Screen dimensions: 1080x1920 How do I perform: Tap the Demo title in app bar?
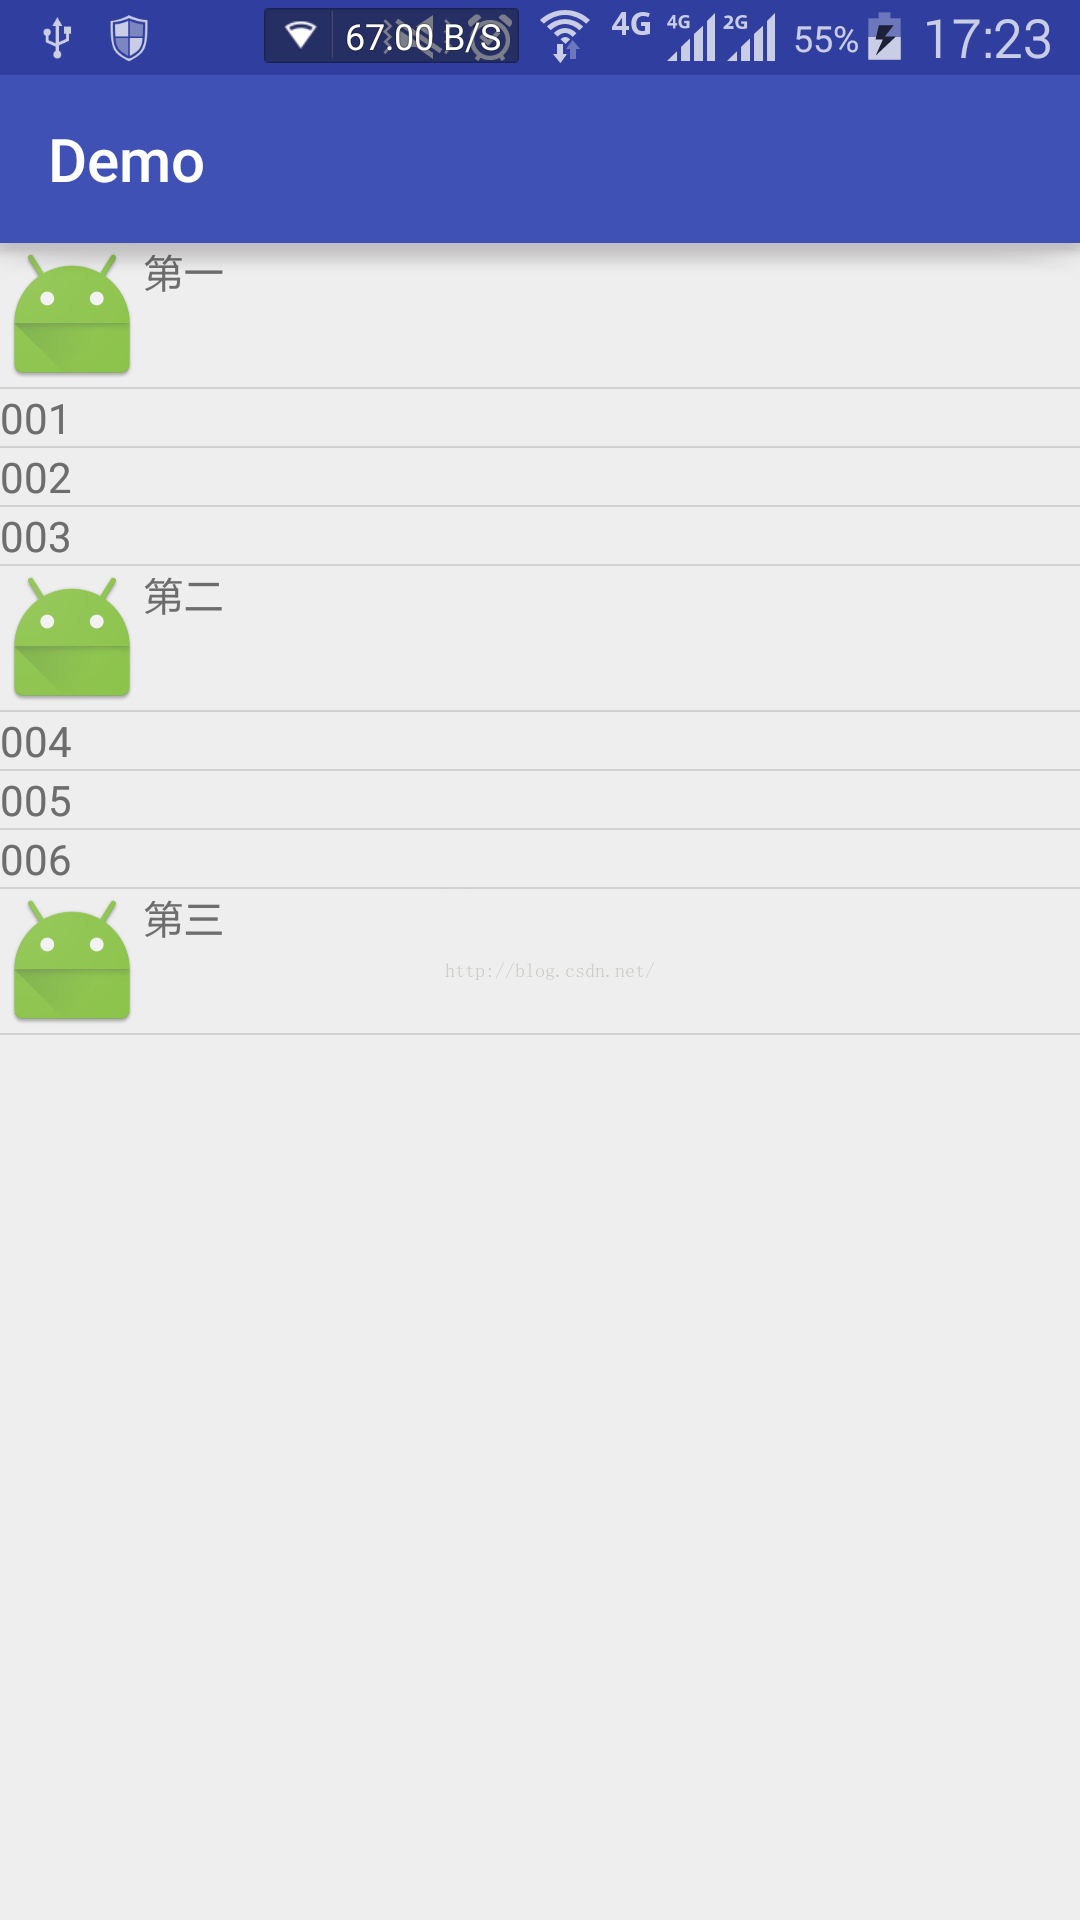pos(127,161)
